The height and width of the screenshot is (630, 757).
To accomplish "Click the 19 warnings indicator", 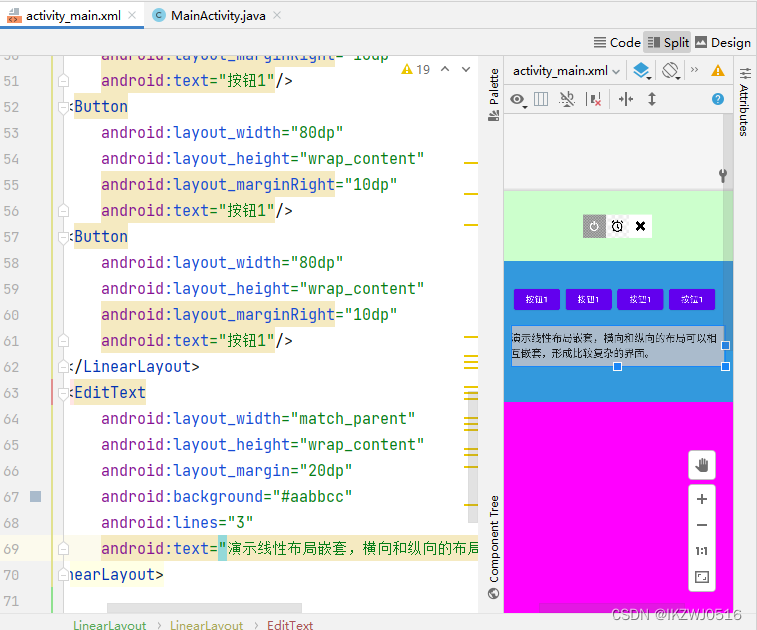I will click(x=415, y=70).
